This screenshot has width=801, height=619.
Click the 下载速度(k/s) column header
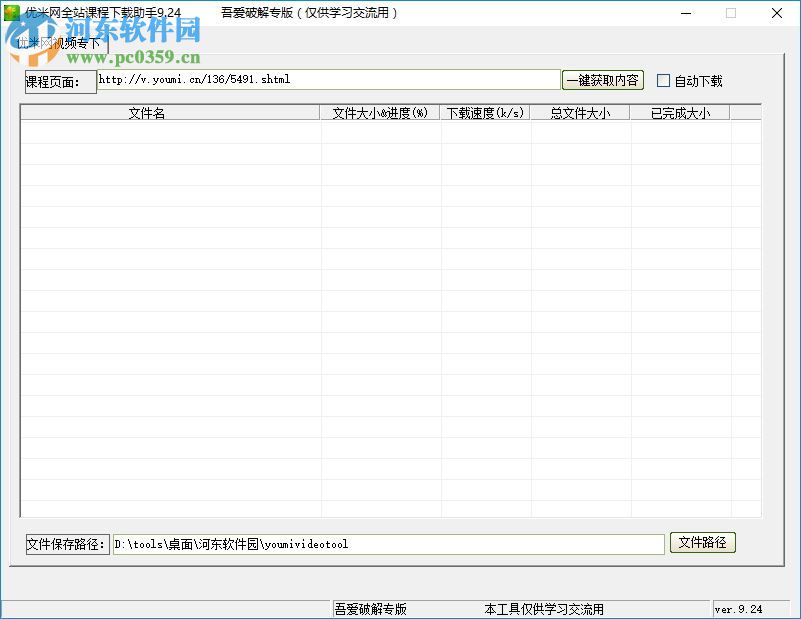[486, 113]
